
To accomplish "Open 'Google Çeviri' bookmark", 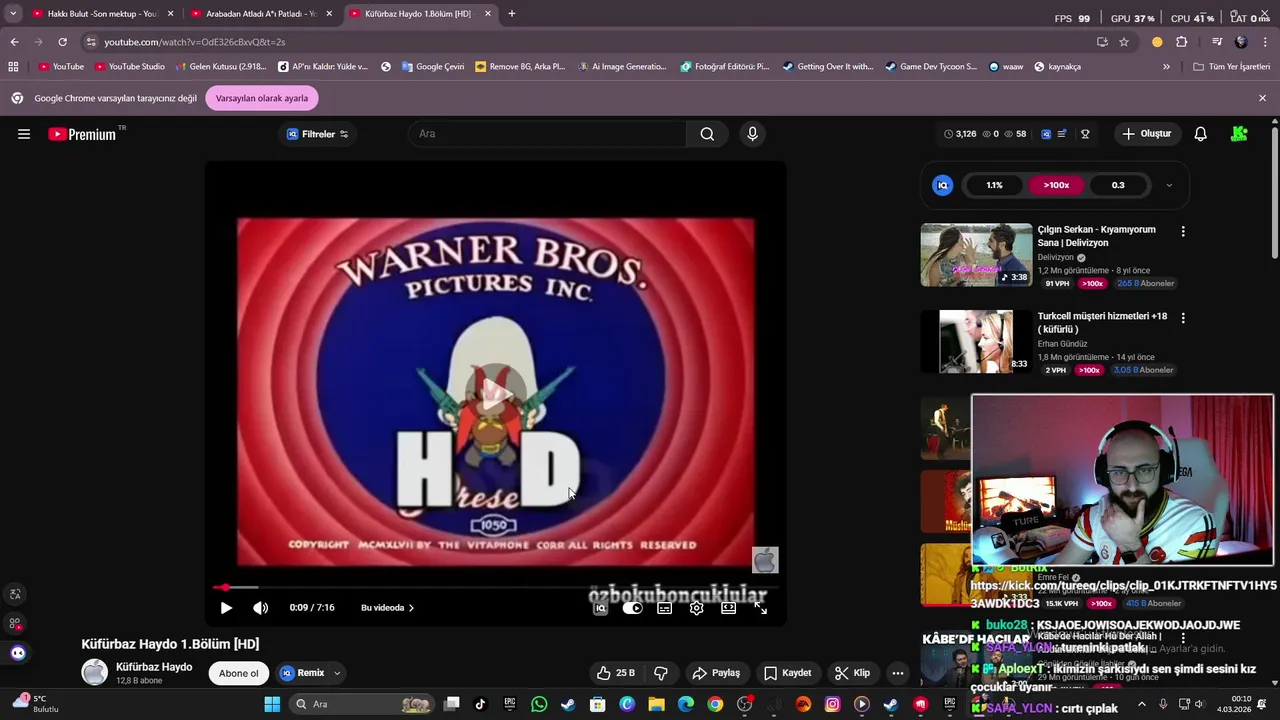I will (x=433, y=67).
